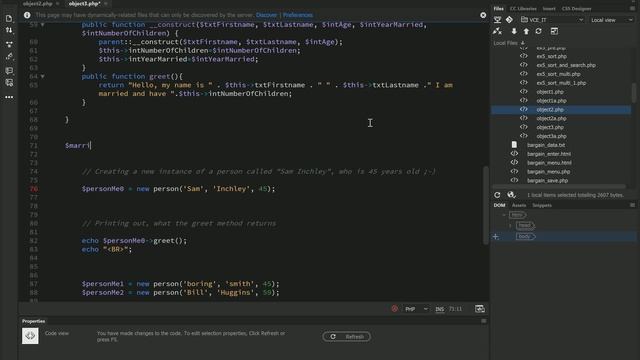Screen dimensions: 640x360
Task: Click the plus add-element icon beside body
Action: point(496,237)
